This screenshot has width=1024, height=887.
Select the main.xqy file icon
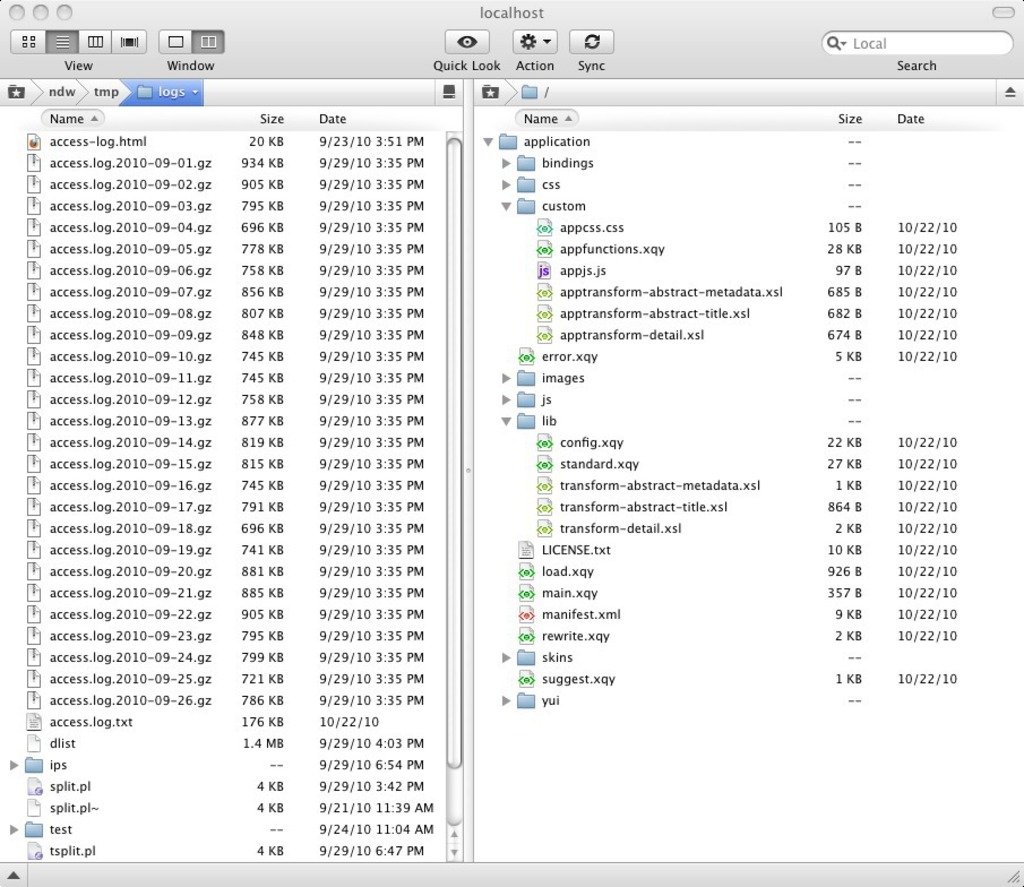pos(526,593)
